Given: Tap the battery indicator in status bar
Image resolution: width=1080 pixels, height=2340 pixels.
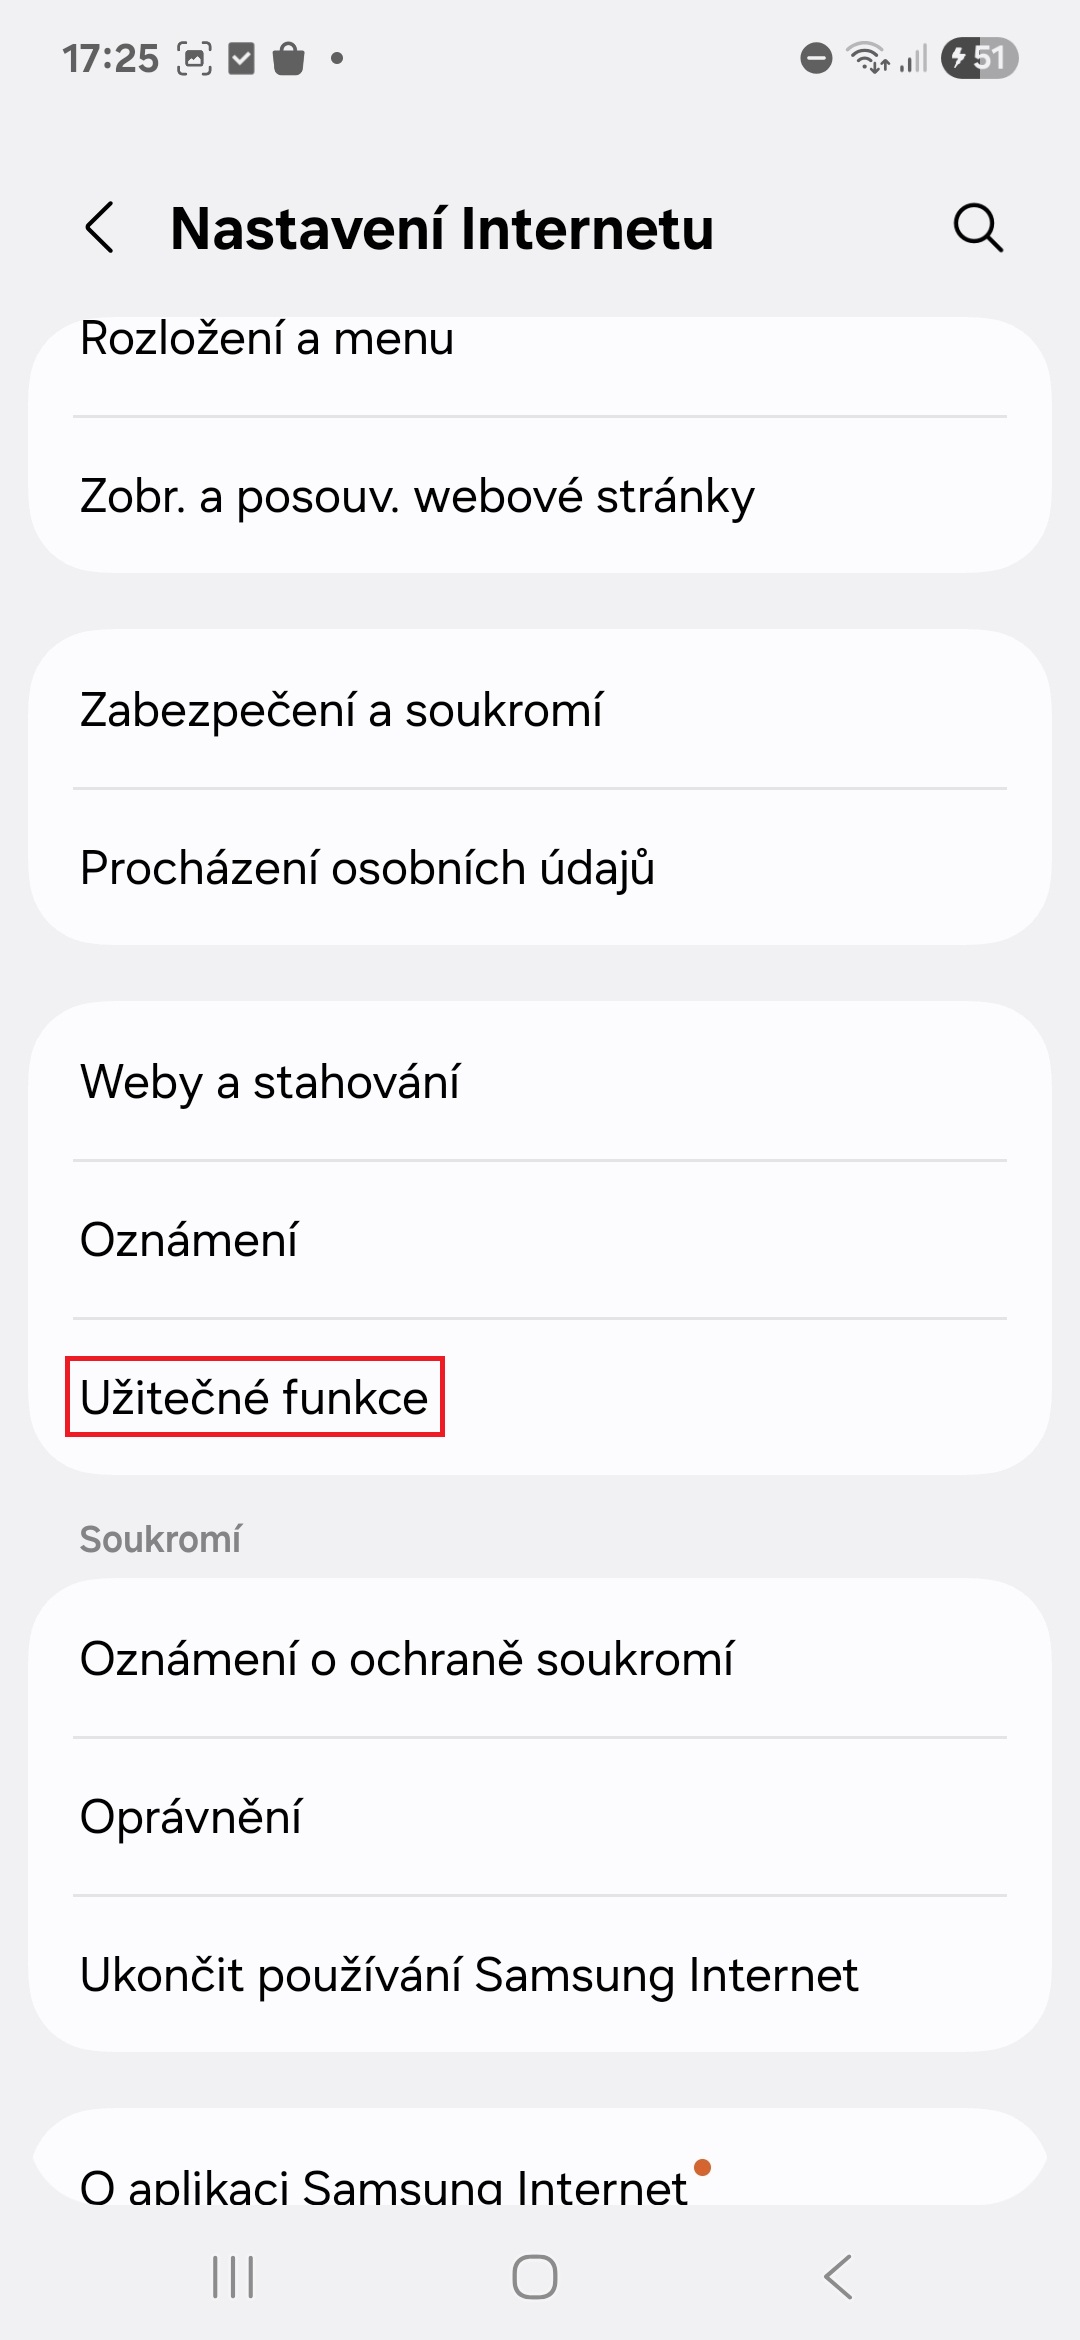Looking at the screenshot, I should coord(979,58).
